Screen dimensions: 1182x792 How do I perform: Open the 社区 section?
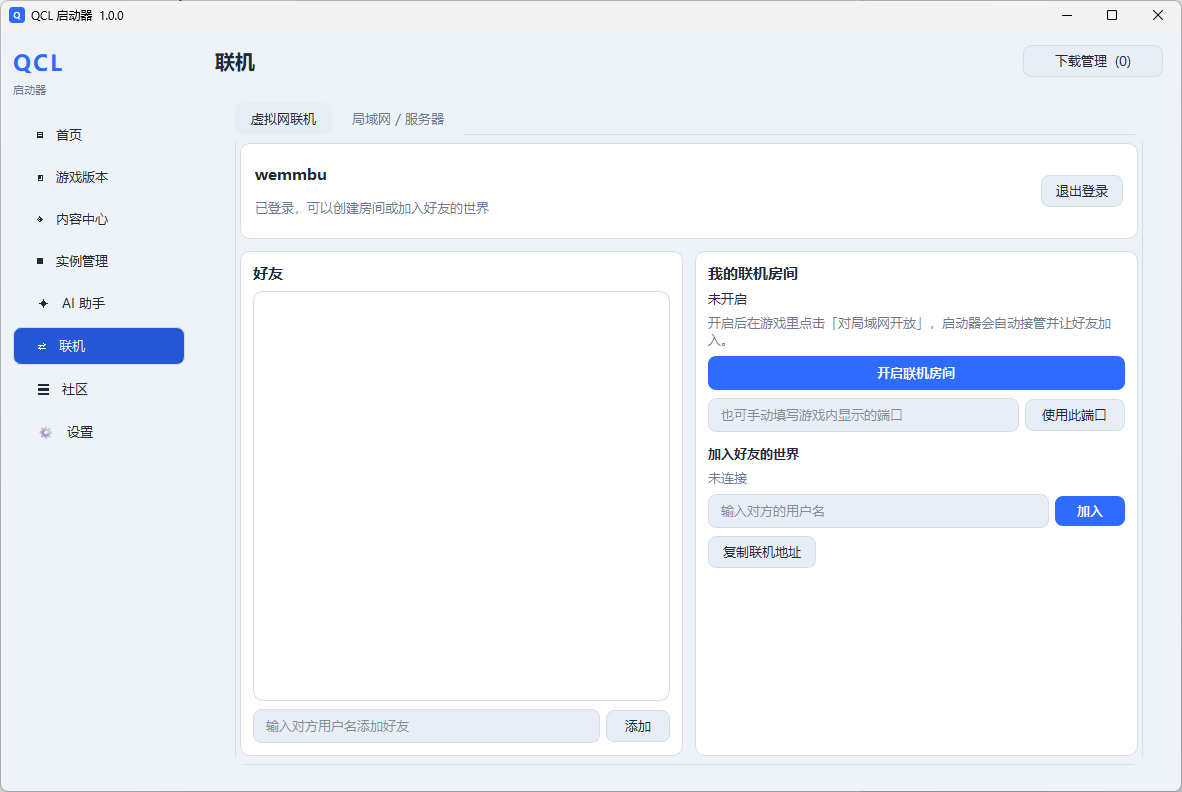99,389
